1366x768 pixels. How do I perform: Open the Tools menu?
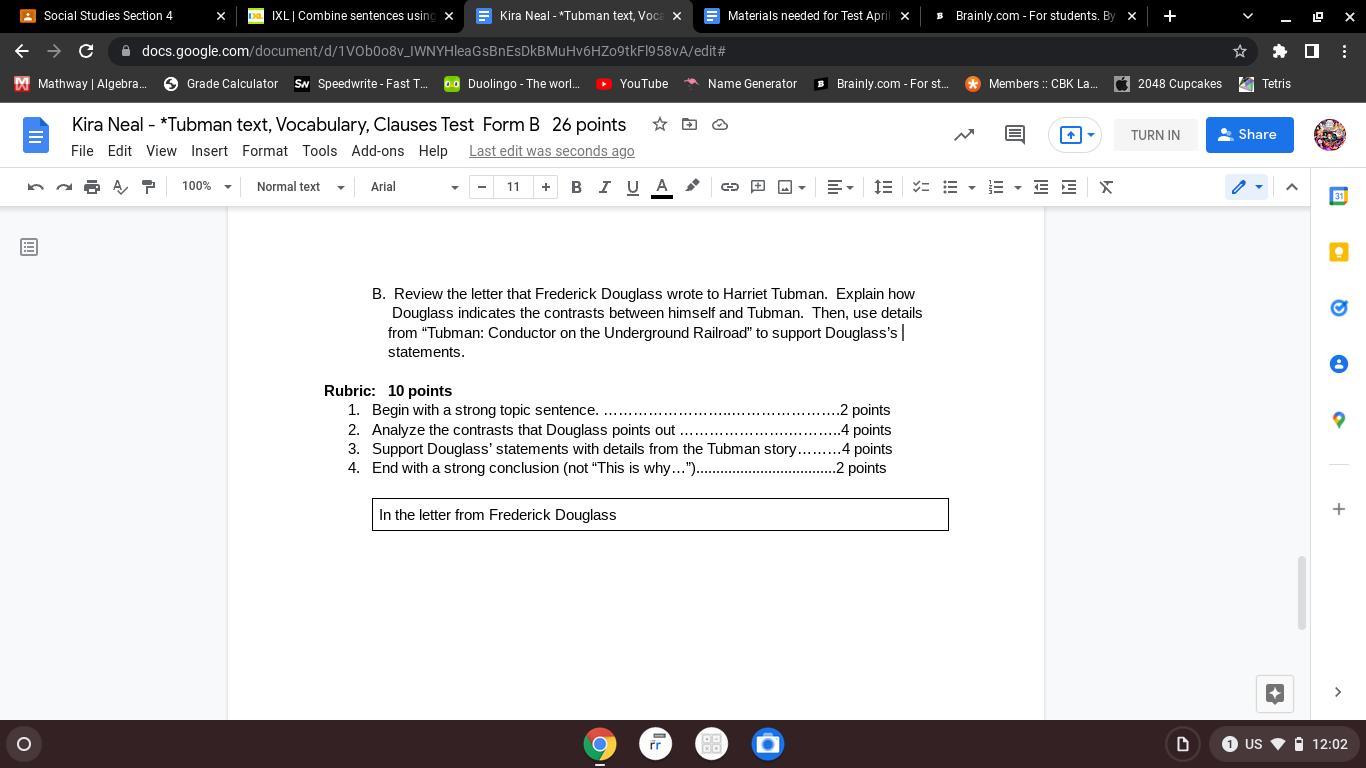[x=319, y=151]
